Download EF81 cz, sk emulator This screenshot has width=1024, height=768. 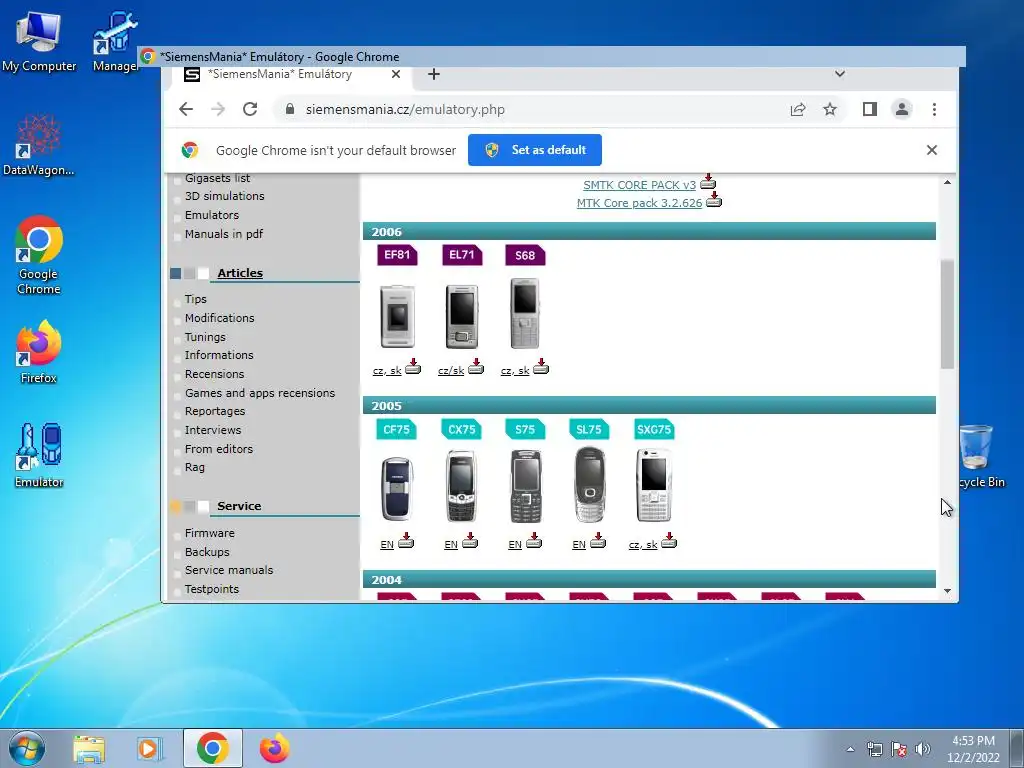387,371
